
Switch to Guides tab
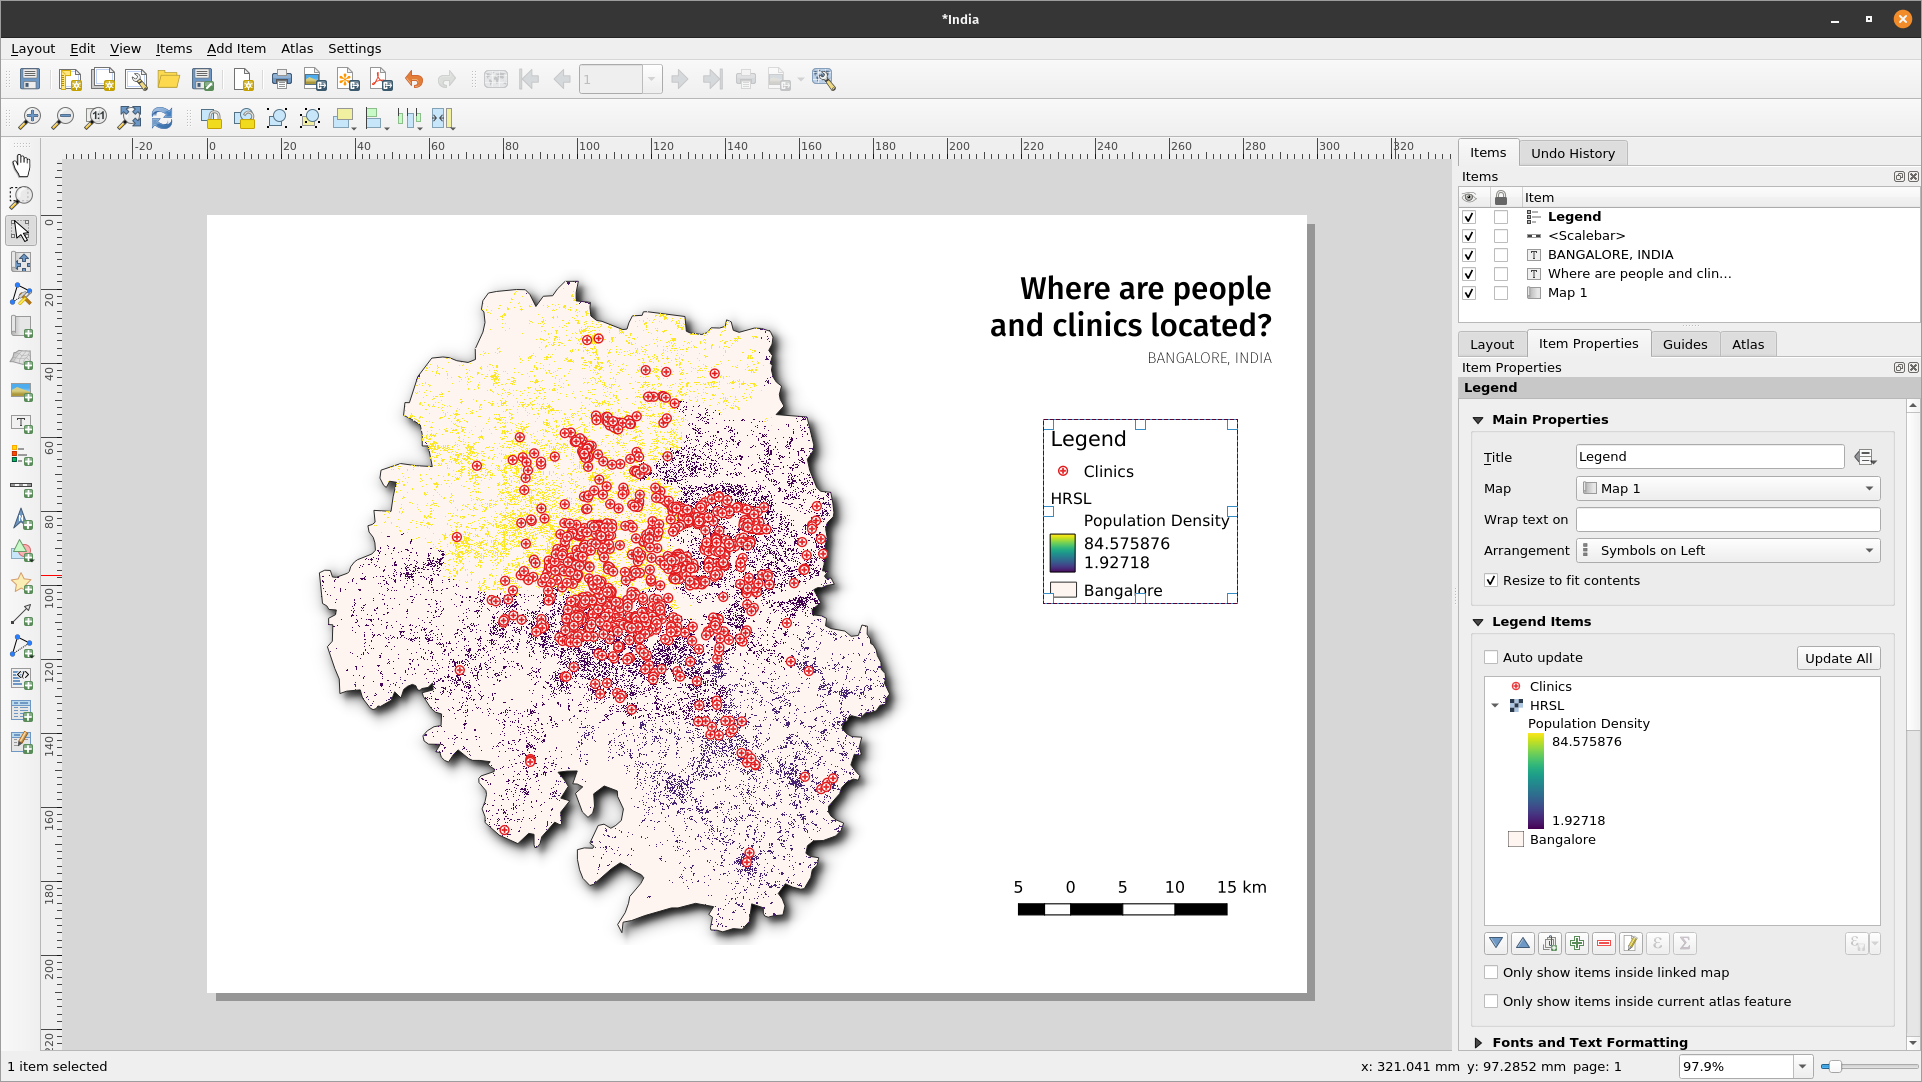pyautogui.click(x=1685, y=344)
